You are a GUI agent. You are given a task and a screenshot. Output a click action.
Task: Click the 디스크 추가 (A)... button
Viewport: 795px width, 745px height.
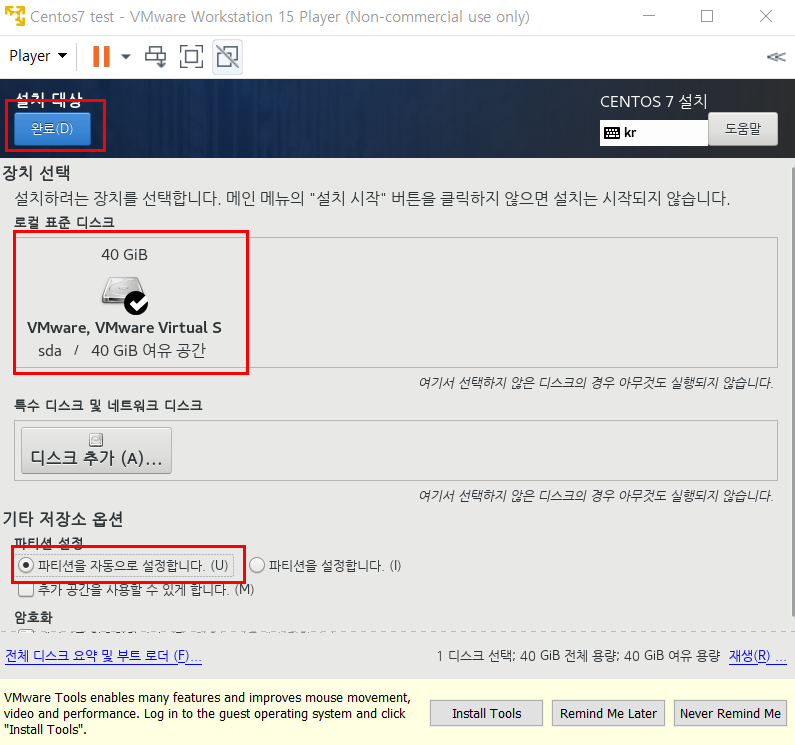coord(96,451)
